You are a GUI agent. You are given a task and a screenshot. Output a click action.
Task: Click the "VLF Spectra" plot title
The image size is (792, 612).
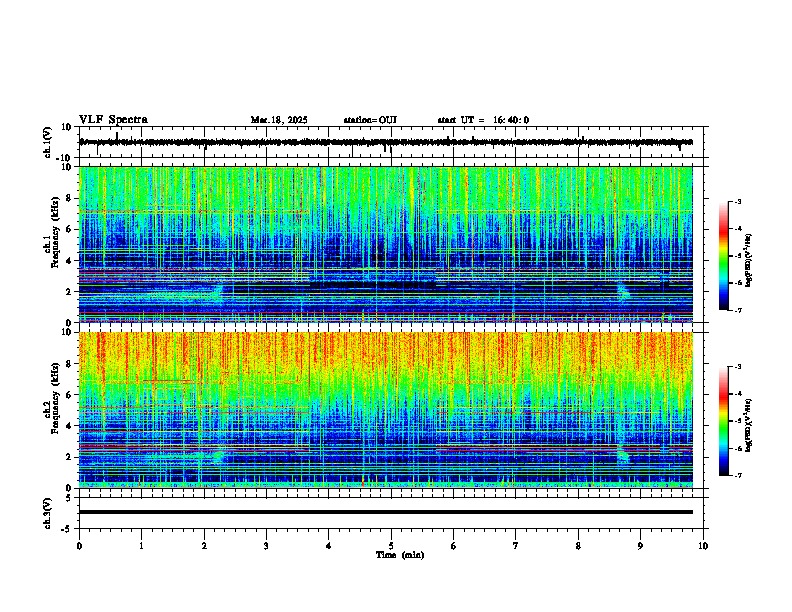tap(113, 120)
